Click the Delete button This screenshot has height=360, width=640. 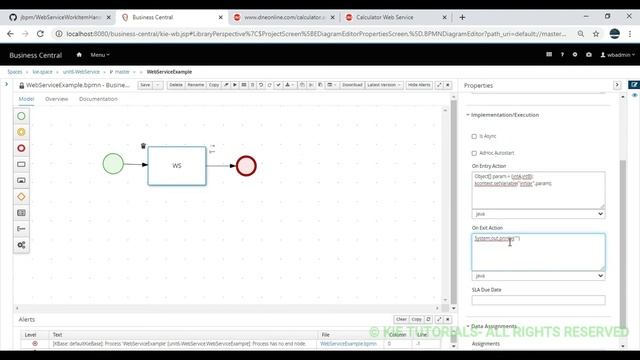tap(176, 85)
